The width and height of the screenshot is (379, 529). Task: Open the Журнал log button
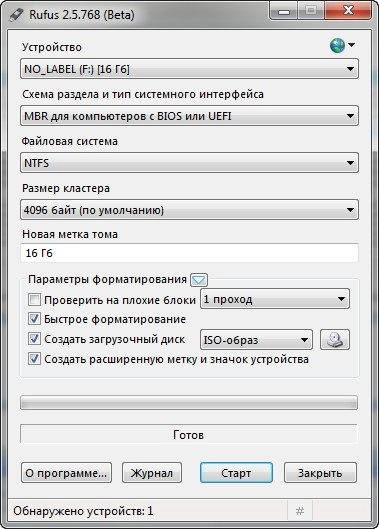(x=152, y=473)
